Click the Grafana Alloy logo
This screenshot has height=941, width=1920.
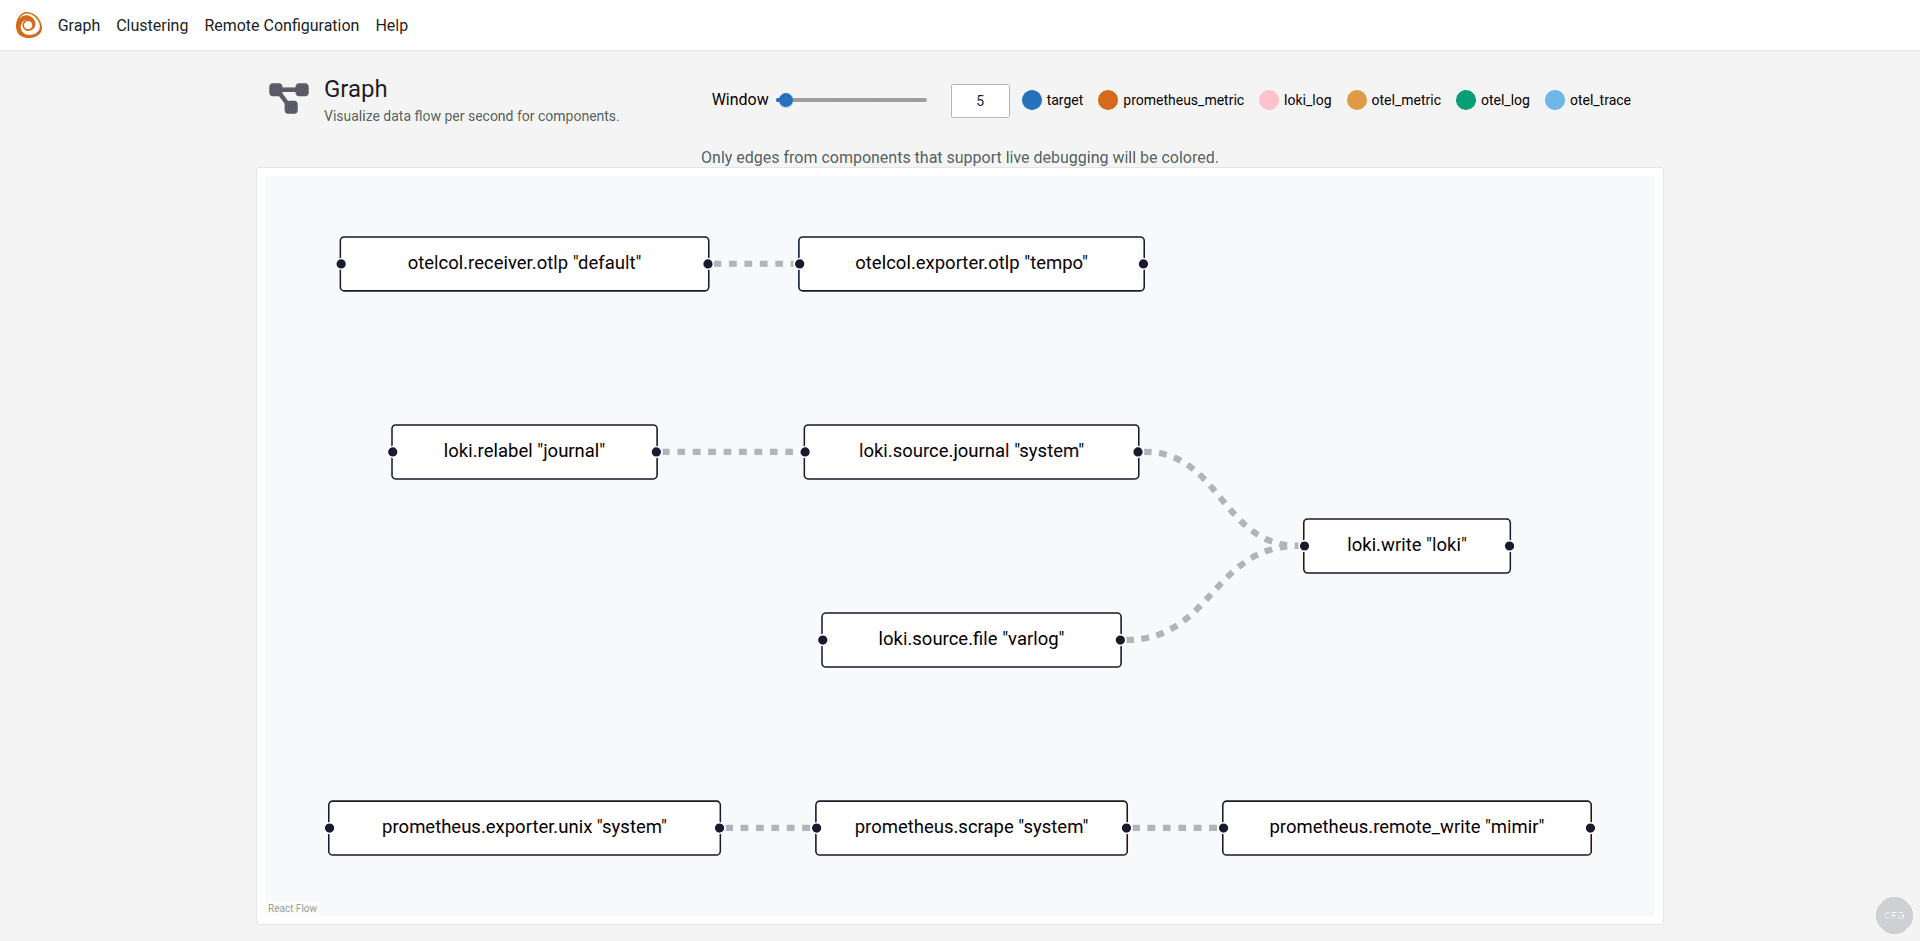(29, 25)
